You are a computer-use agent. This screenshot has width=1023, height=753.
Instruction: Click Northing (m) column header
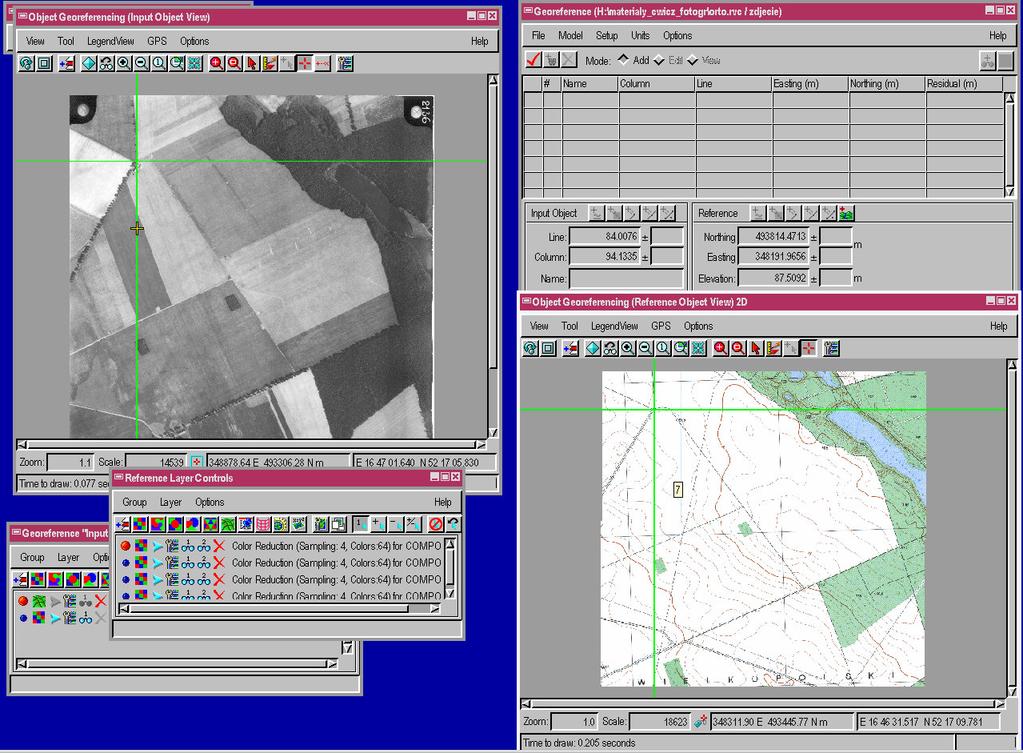tap(887, 84)
